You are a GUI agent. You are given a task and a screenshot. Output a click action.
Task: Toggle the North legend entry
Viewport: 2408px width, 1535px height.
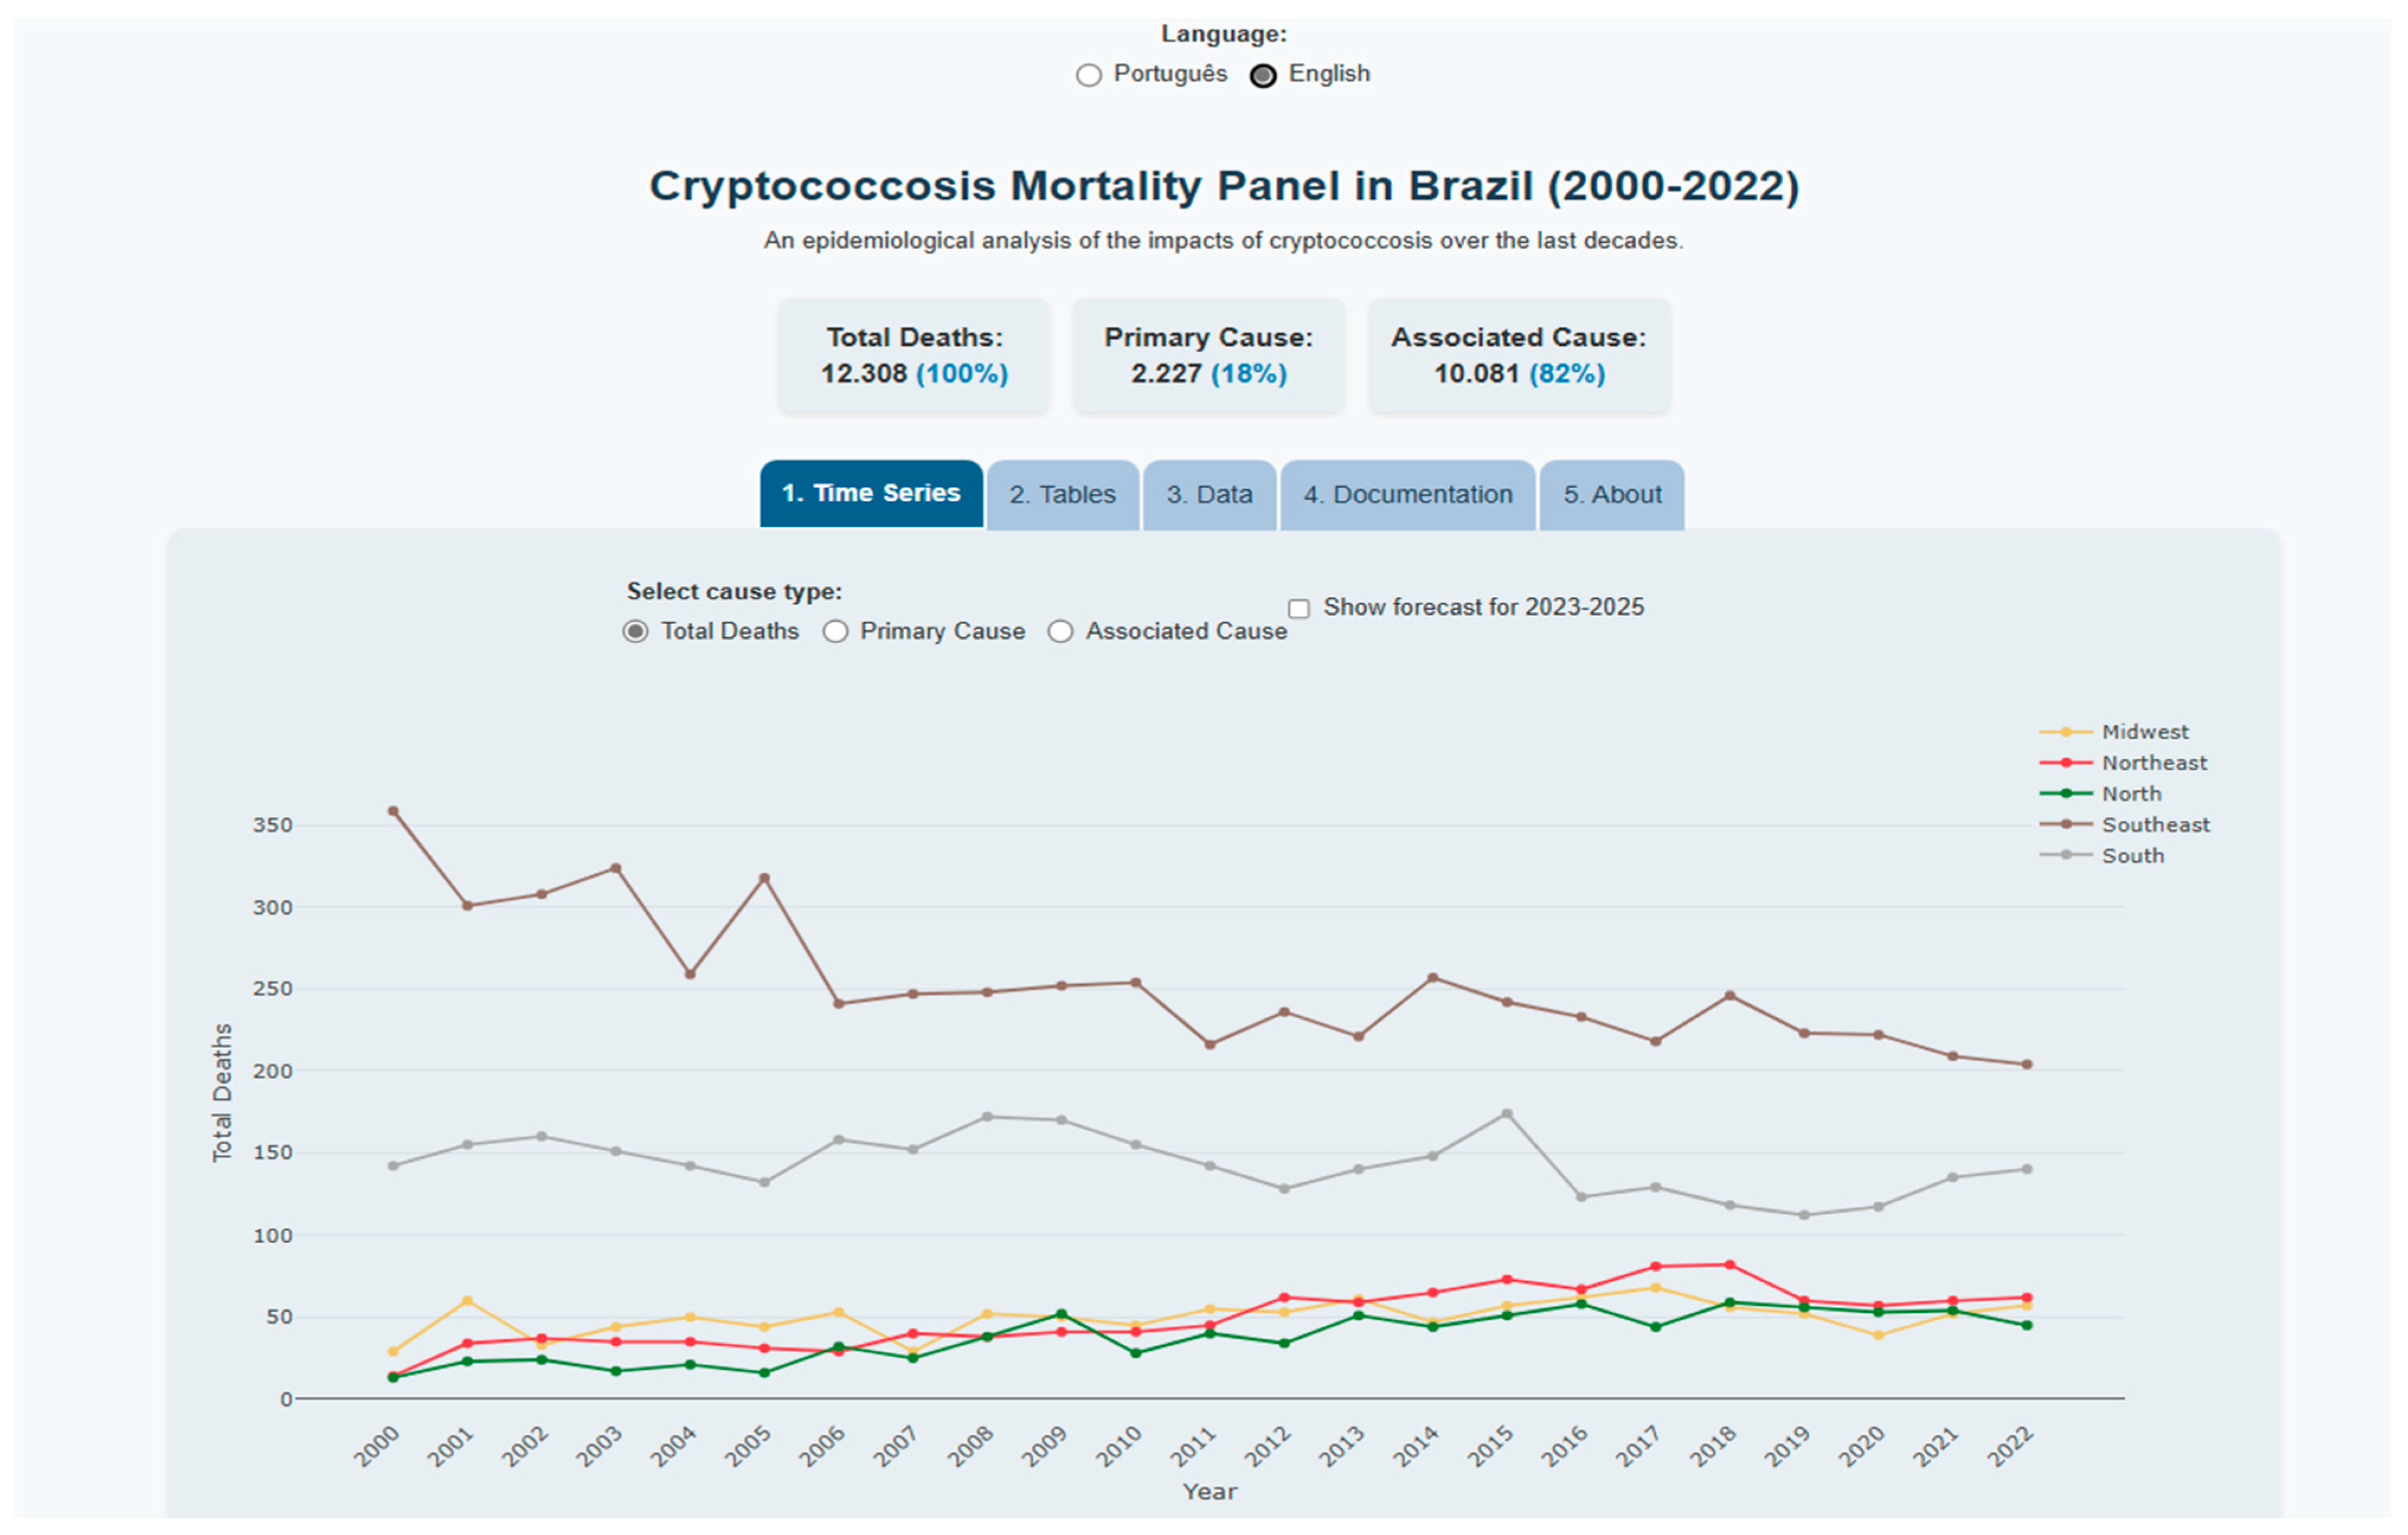(2131, 794)
